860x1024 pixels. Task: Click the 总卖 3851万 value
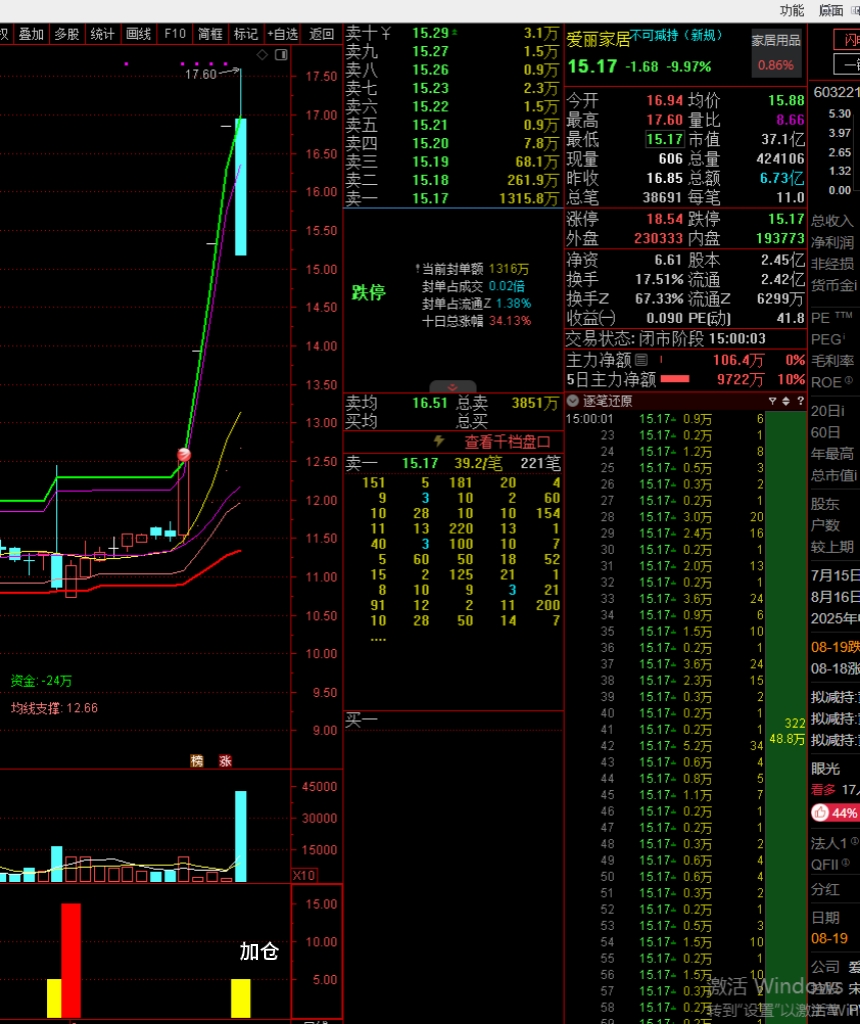point(535,403)
